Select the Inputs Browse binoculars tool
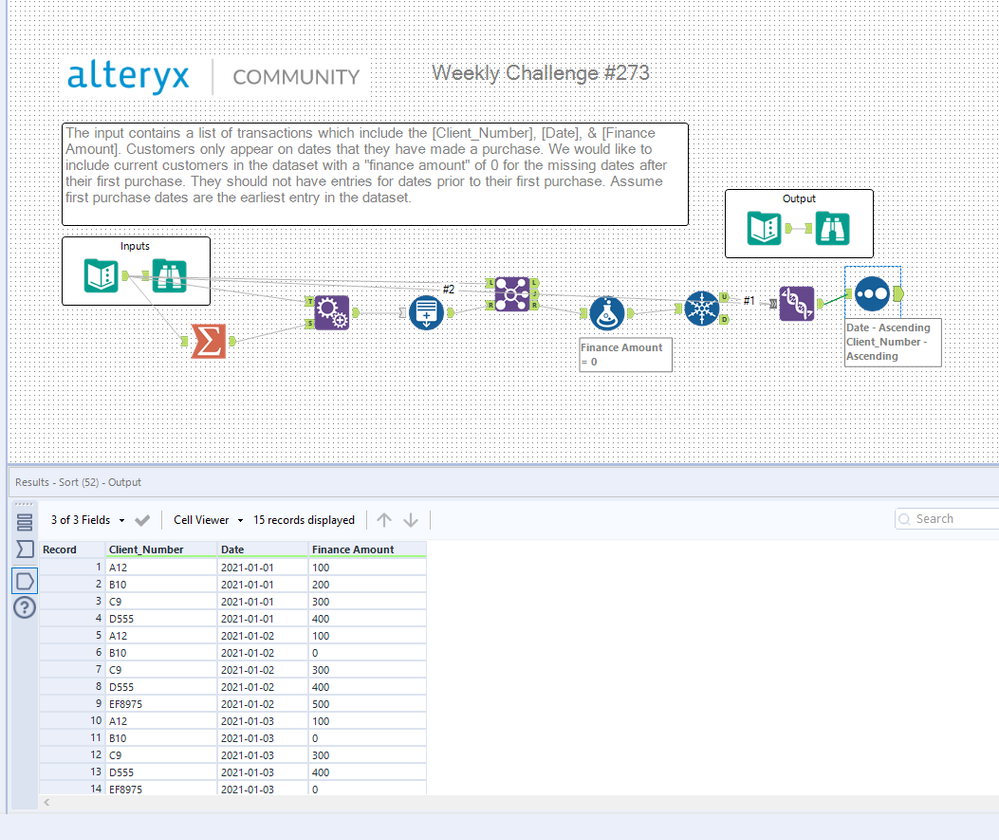This screenshot has height=840, width=999. point(169,275)
